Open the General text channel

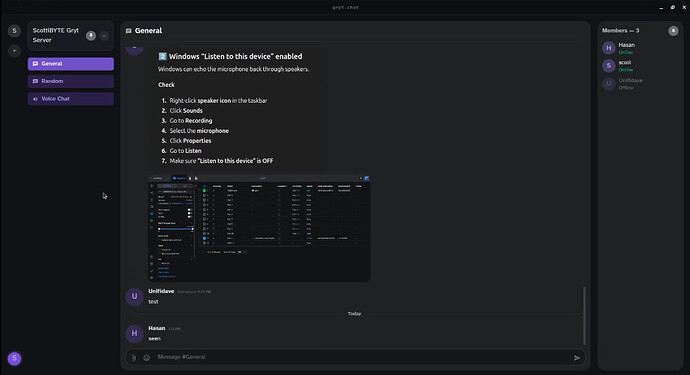tap(71, 63)
